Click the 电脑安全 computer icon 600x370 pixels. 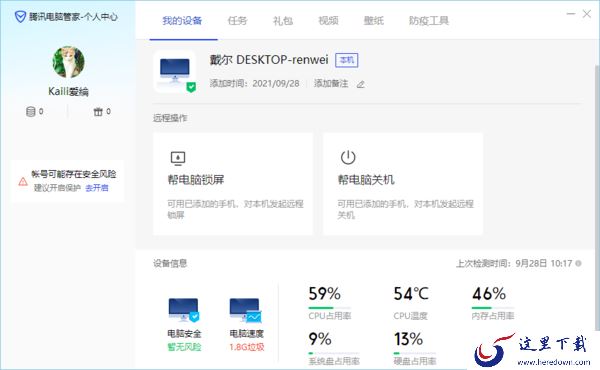tap(184, 310)
